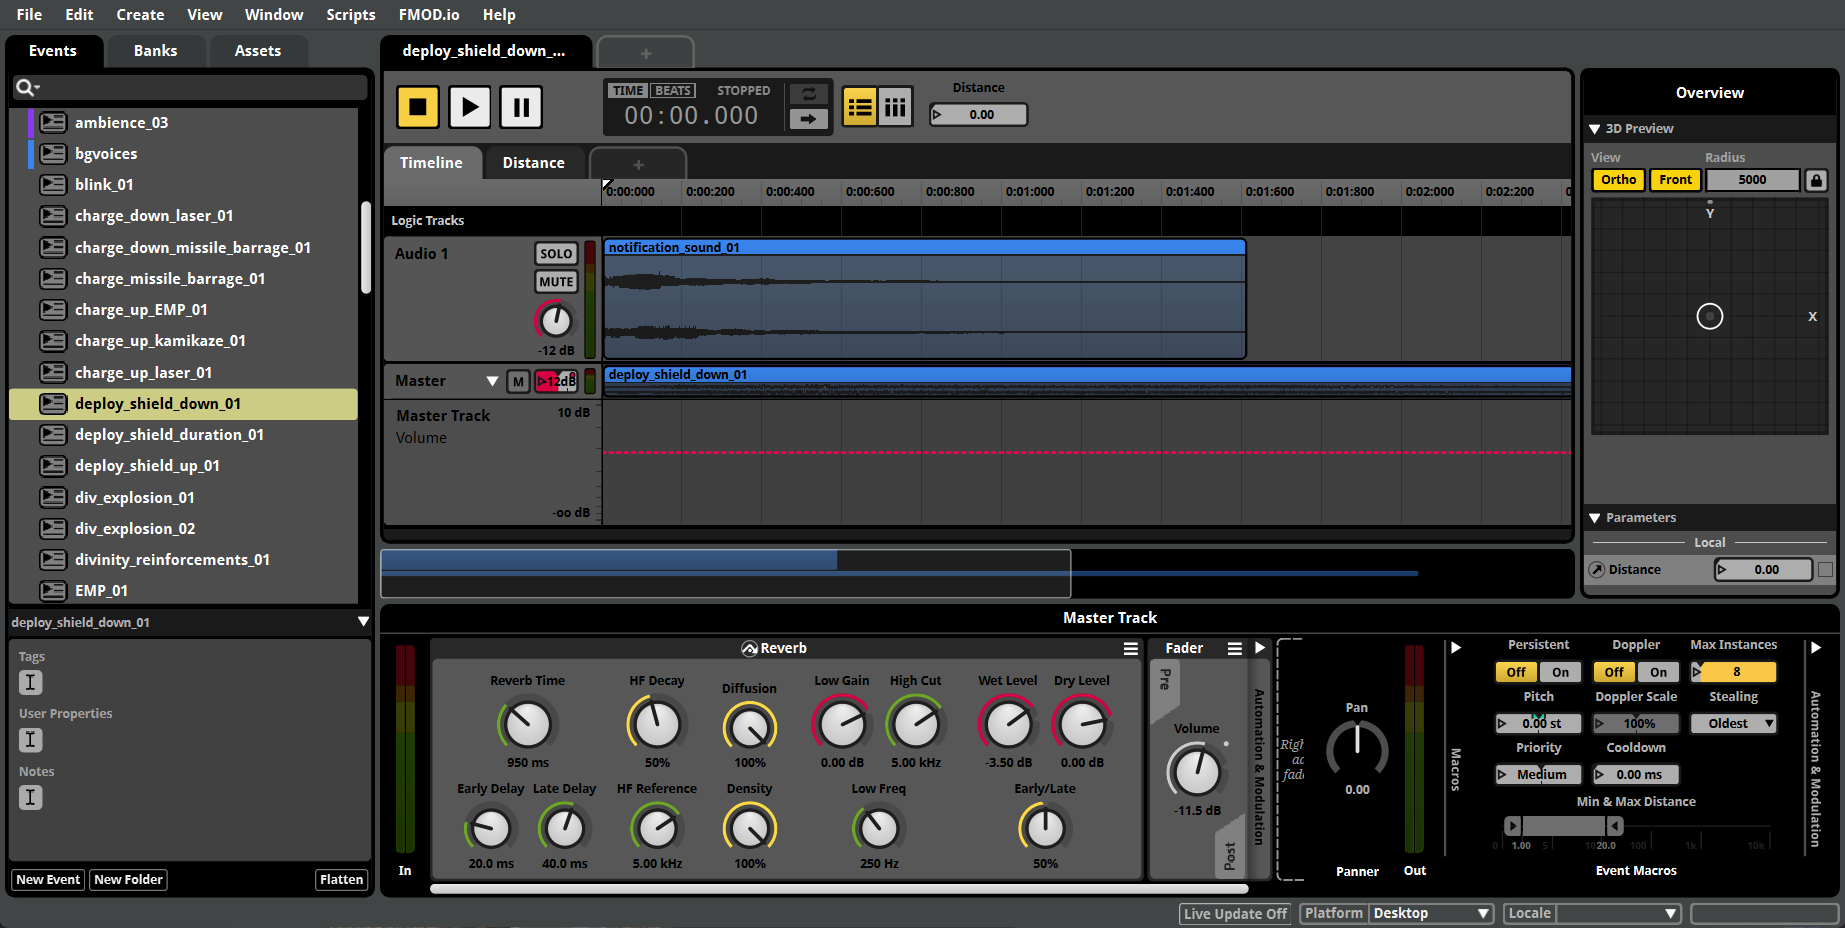1845x928 pixels.
Task: Click the search magnifier icon in Events
Action: pyautogui.click(x=25, y=88)
